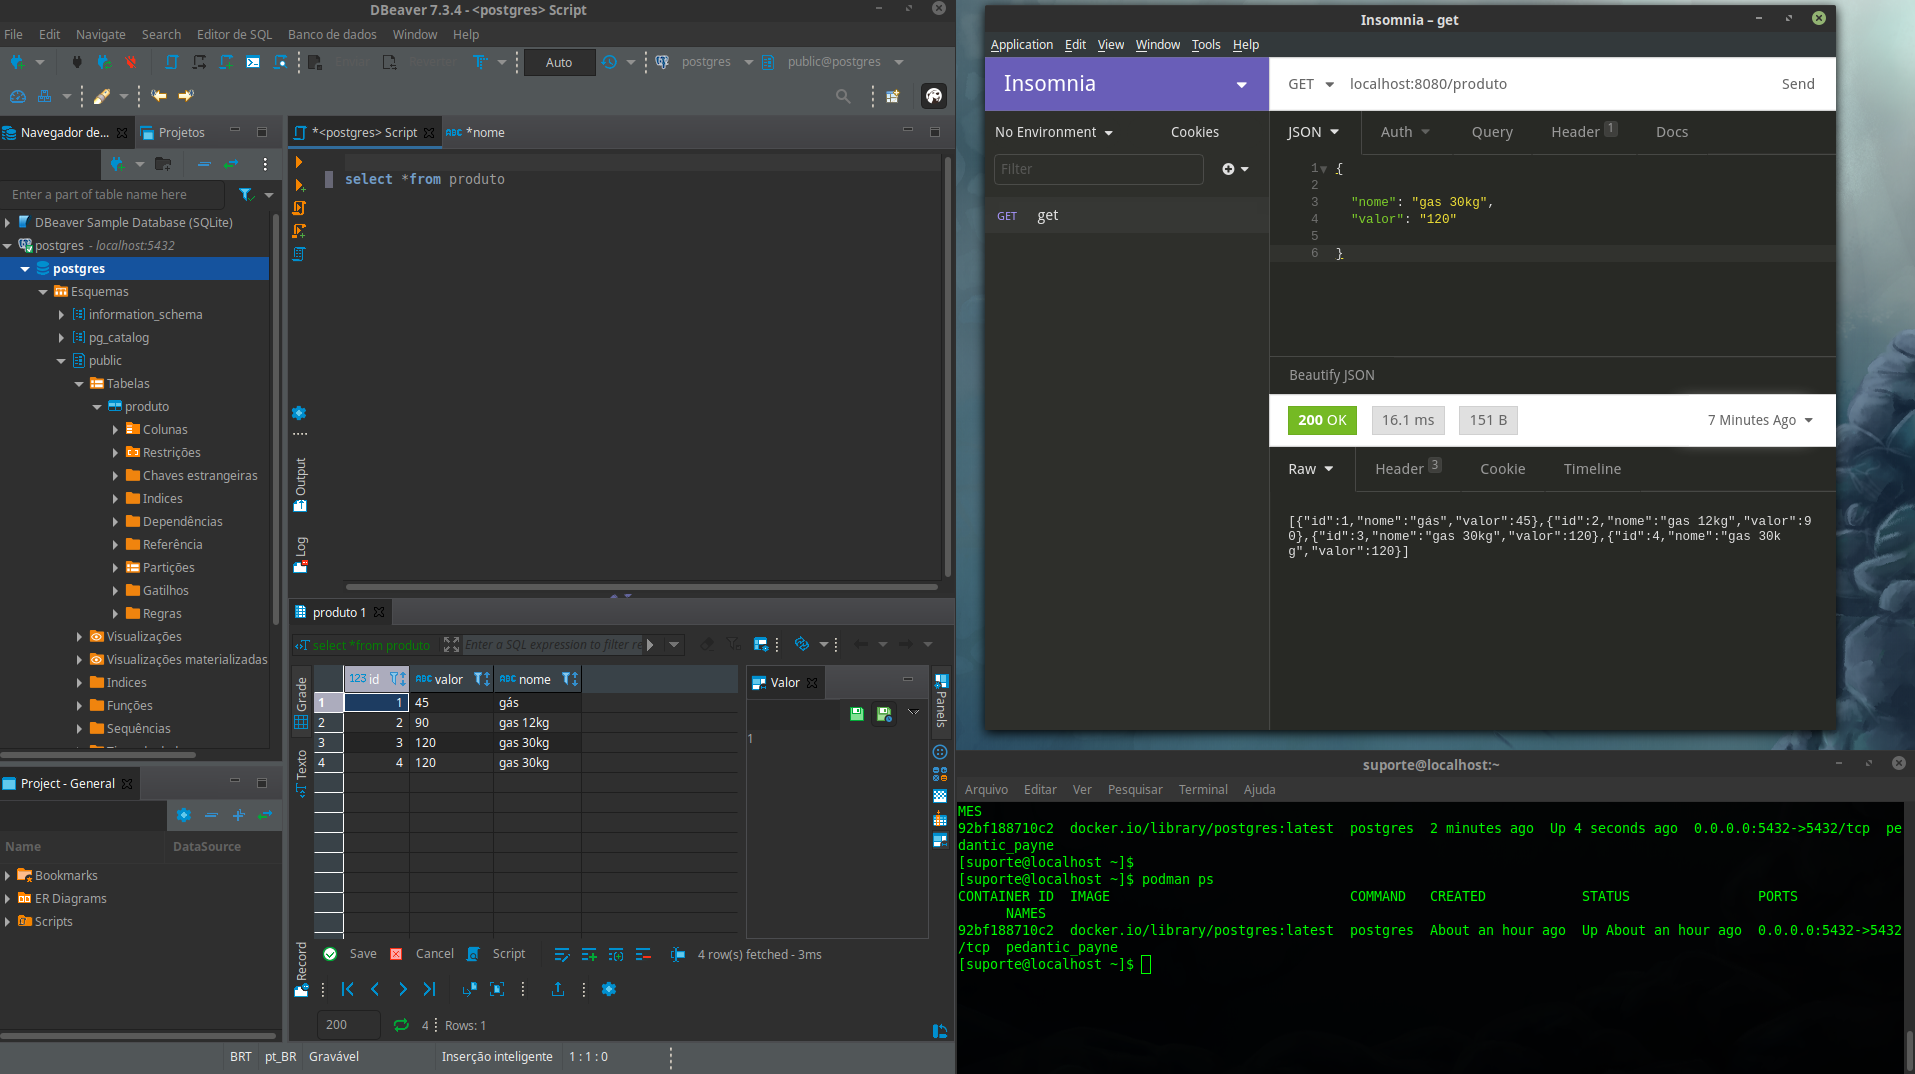Open the Insomnia workspace dropdown

(x=1242, y=85)
